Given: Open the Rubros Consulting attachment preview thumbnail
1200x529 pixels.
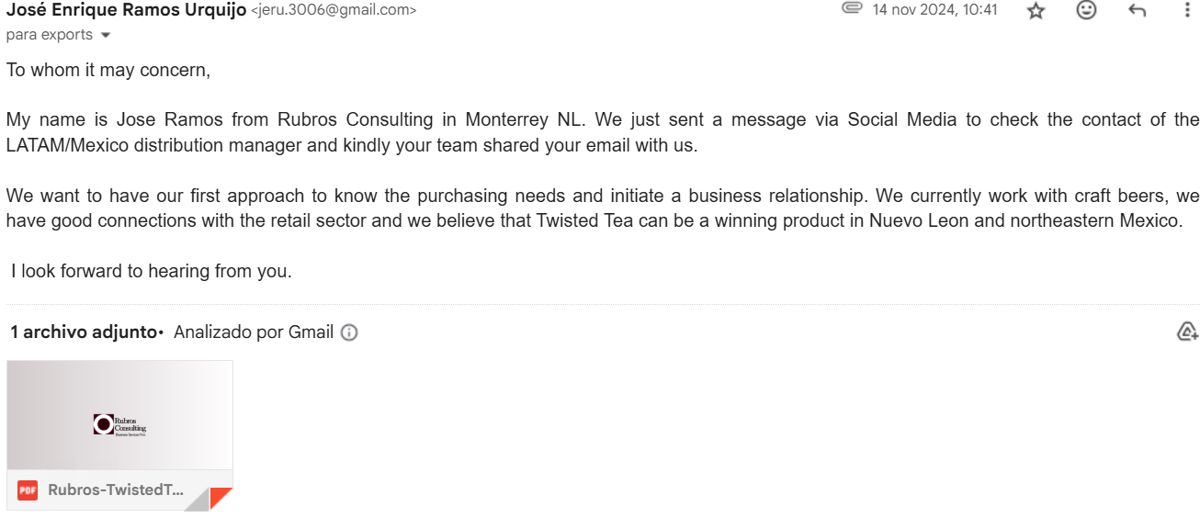Looking at the screenshot, I should tap(120, 415).
